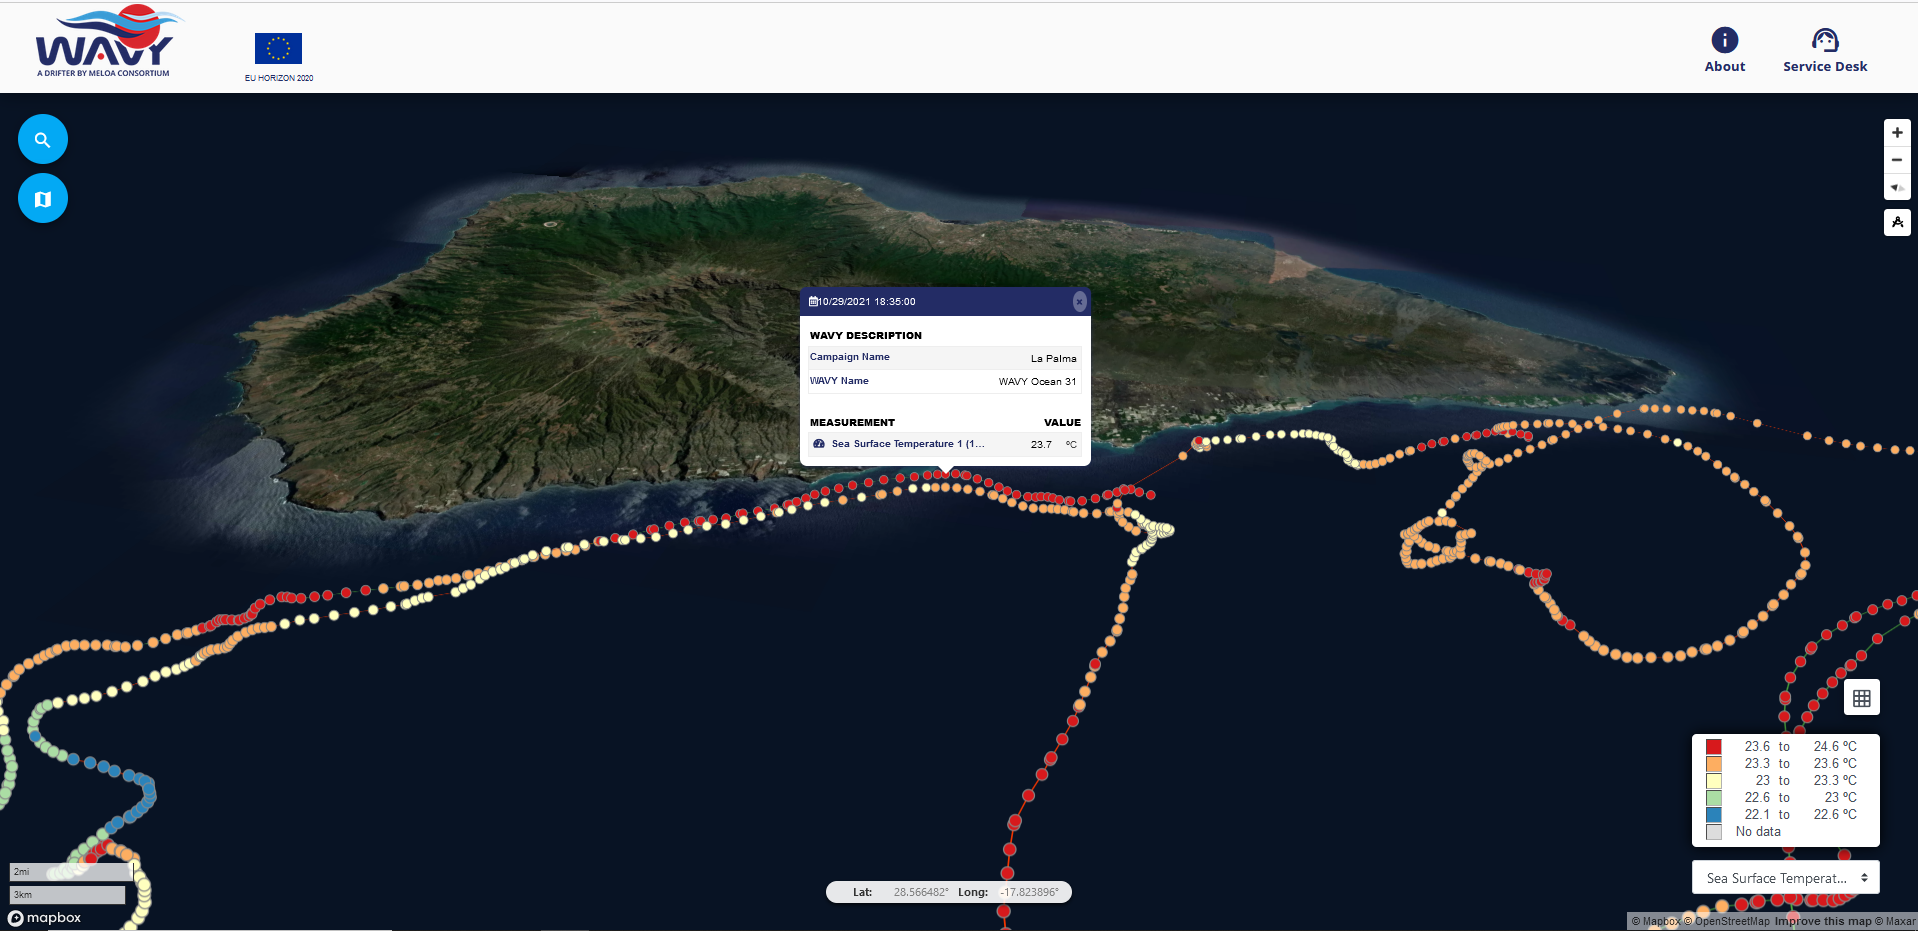Reset map bearing with compass button
Image resolution: width=1918 pixels, height=931 pixels.
tap(1897, 187)
